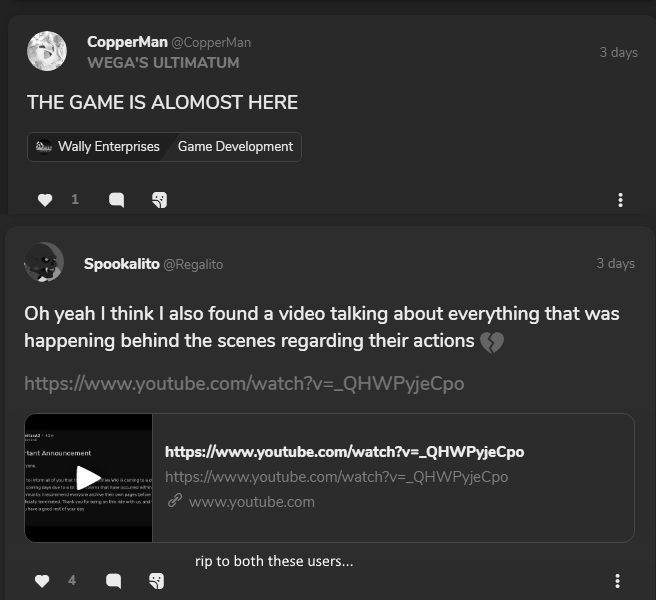
Task: Place sticker on CopperMan's post
Action: point(159,200)
